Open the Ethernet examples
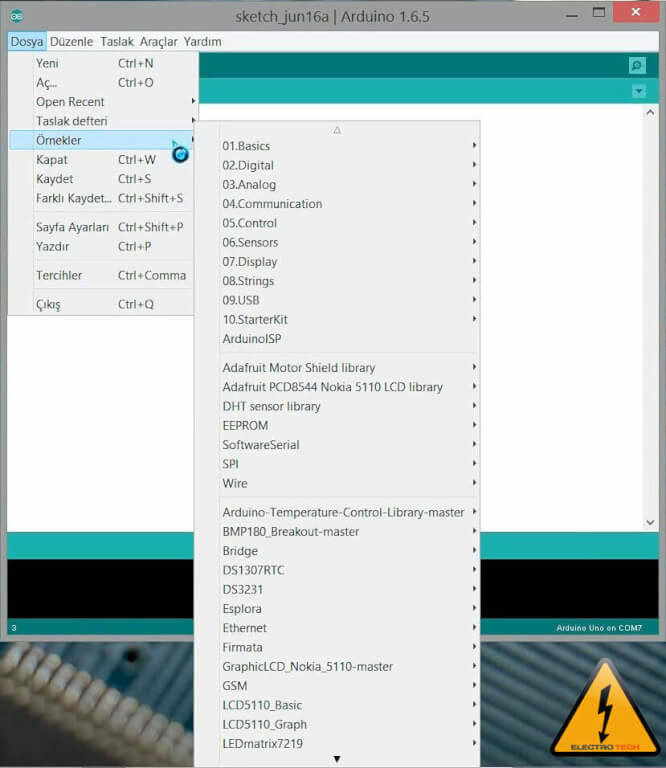 point(337,628)
